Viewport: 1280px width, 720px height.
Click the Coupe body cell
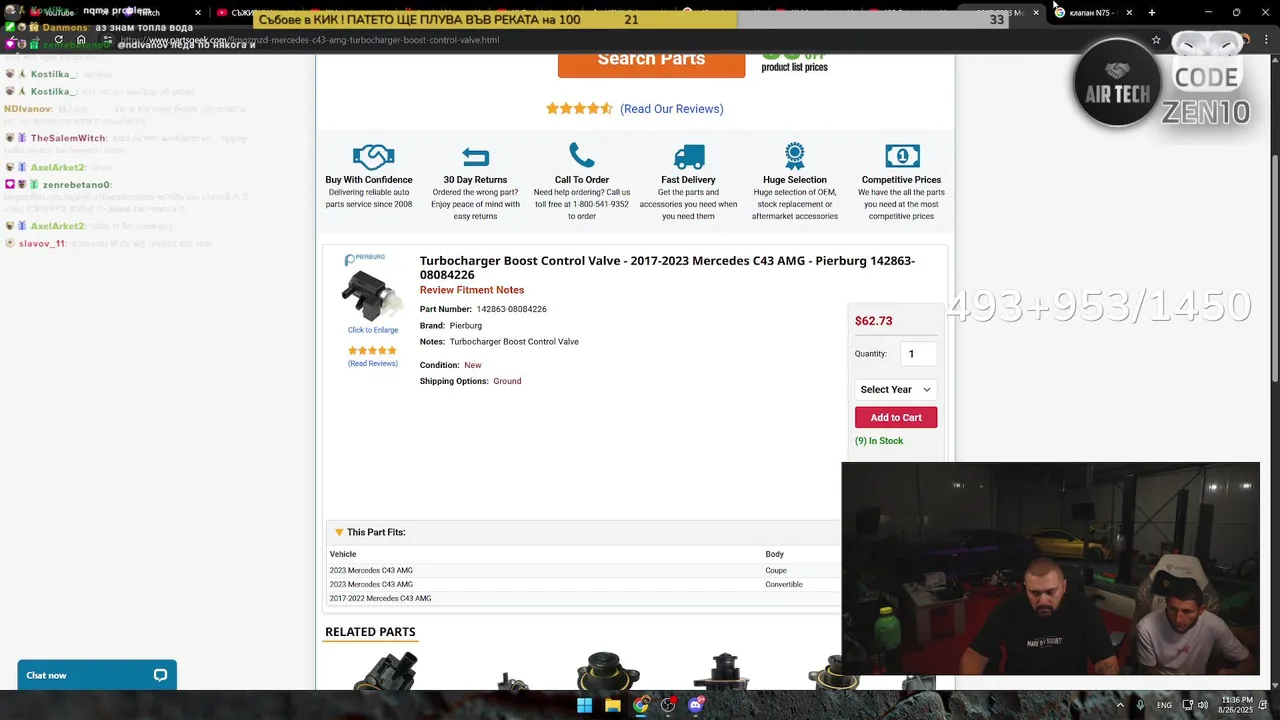click(x=776, y=570)
